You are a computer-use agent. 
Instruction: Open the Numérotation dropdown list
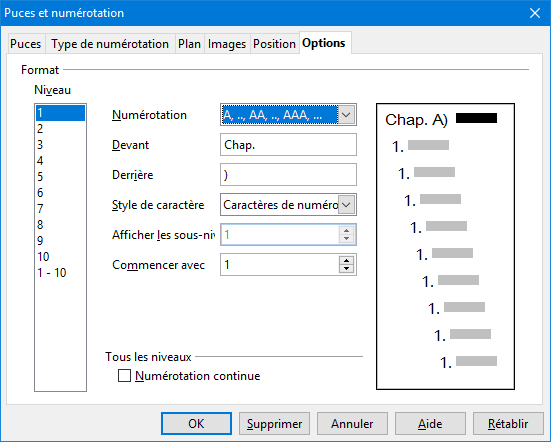(346, 115)
